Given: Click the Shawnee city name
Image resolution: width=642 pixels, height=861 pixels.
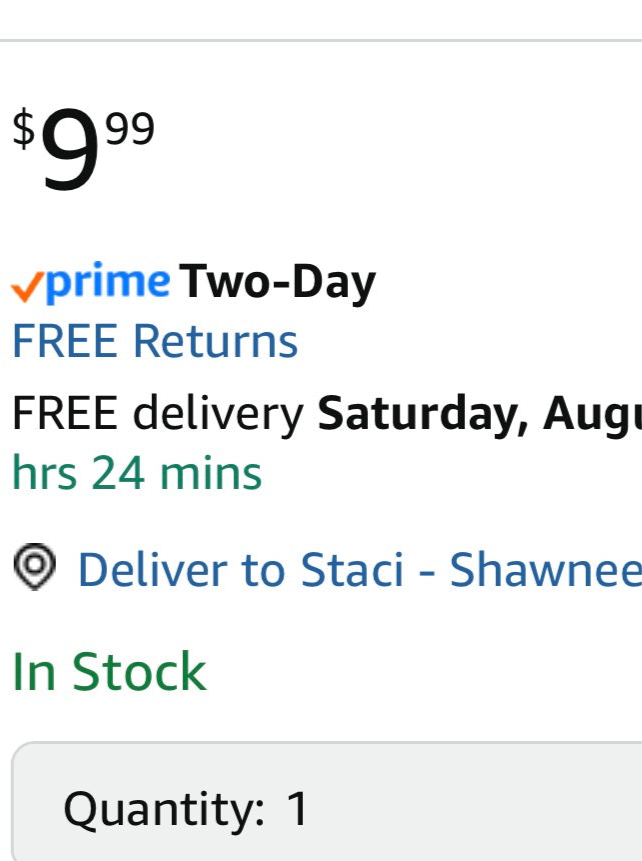Looking at the screenshot, I should [546, 570].
